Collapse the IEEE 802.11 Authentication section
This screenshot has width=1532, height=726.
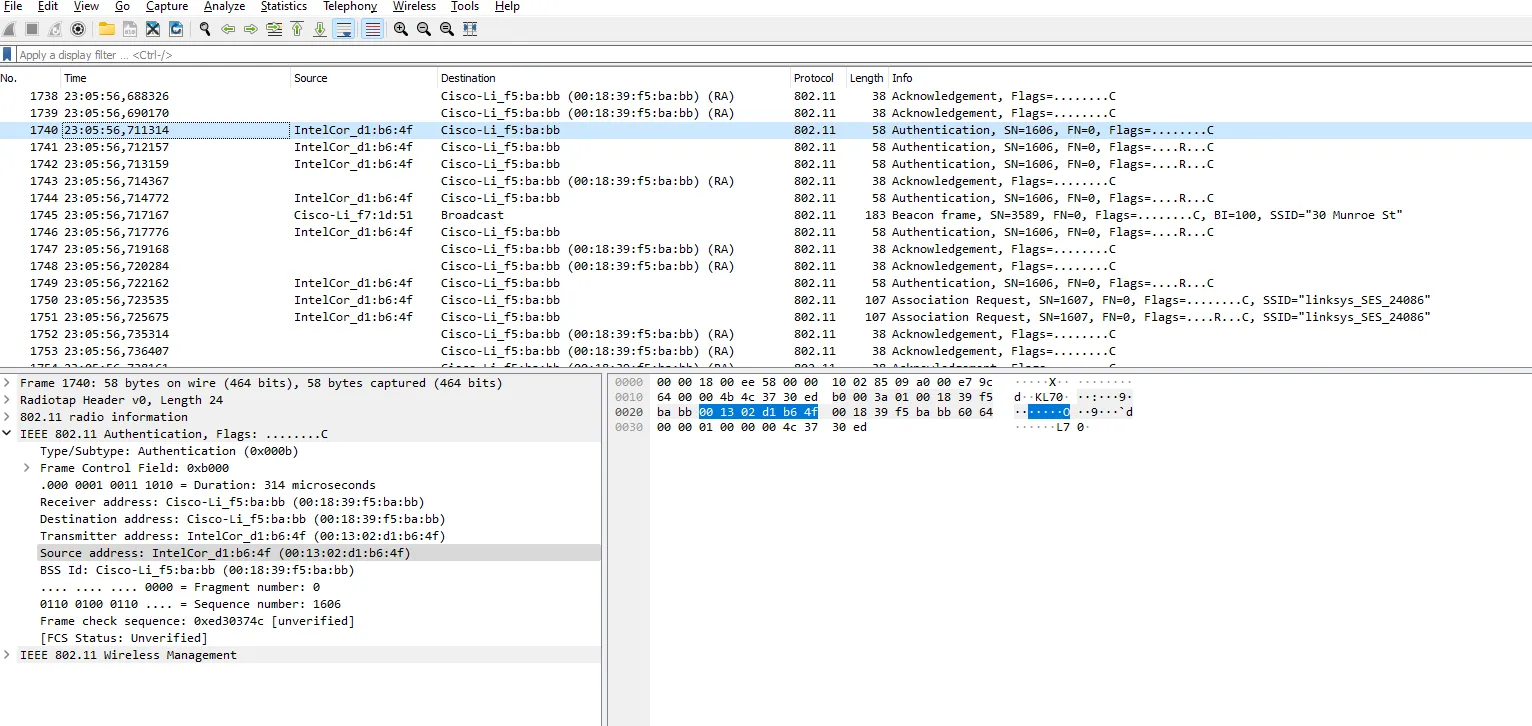tap(8, 434)
